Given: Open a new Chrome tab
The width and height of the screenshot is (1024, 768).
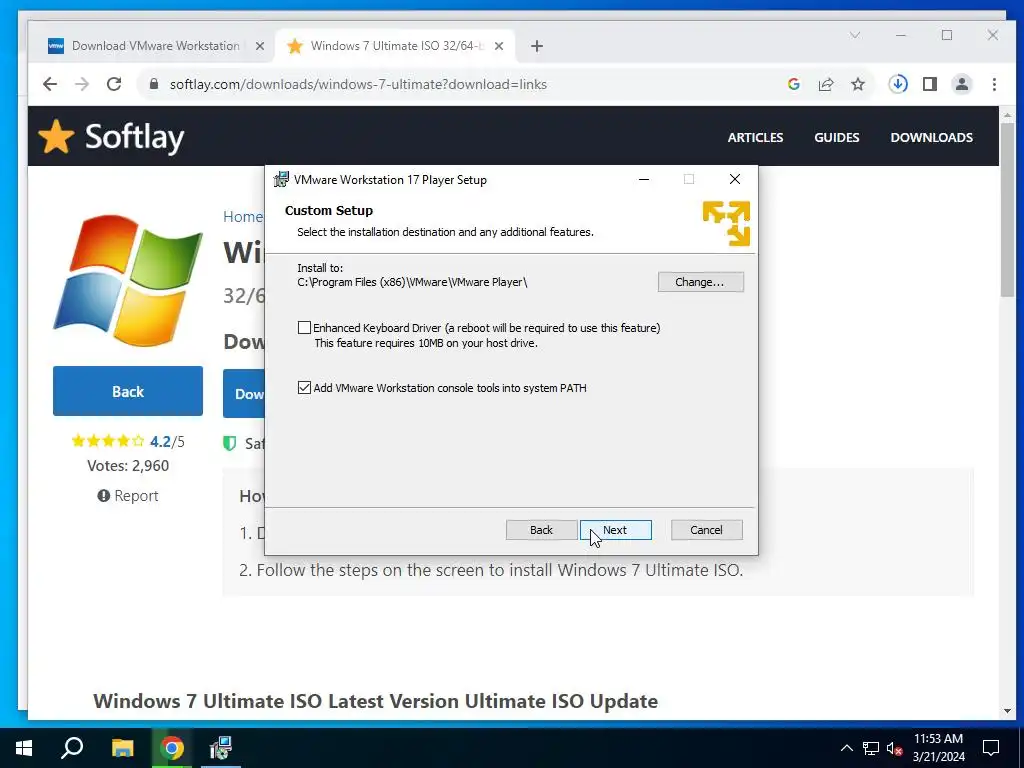Looking at the screenshot, I should click(537, 46).
